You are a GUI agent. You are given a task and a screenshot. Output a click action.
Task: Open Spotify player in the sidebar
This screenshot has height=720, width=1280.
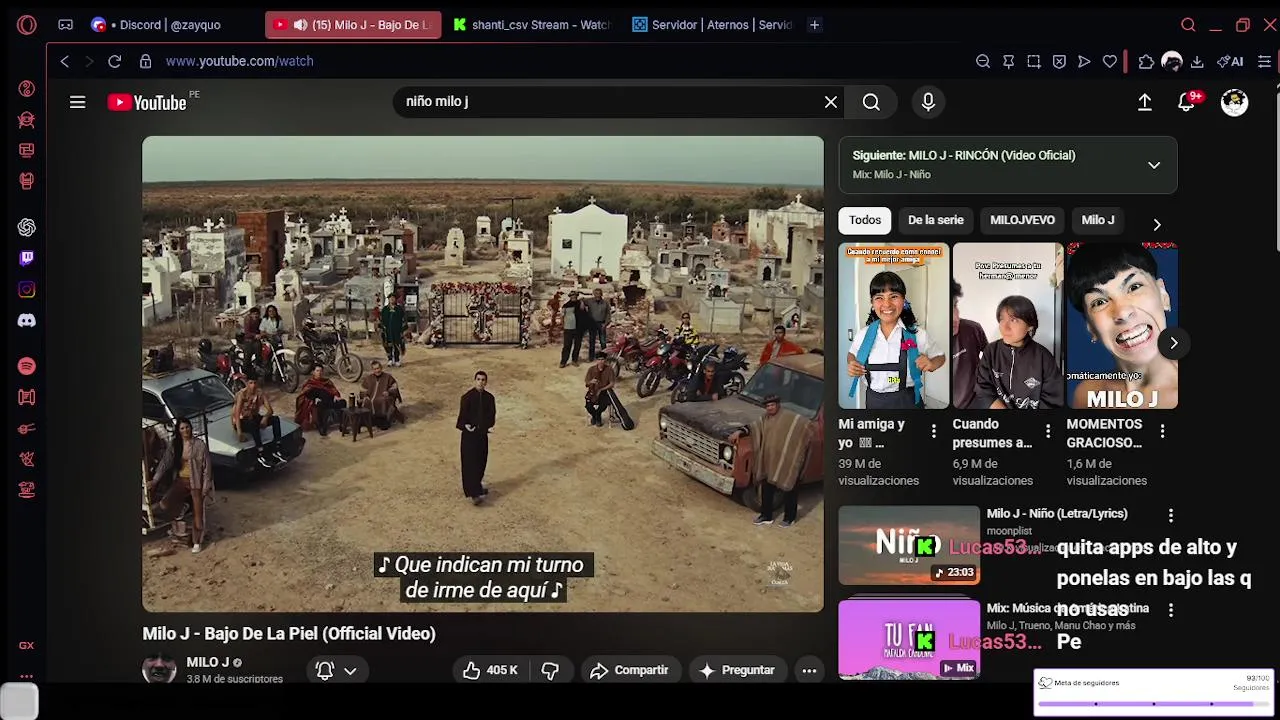coord(27,366)
